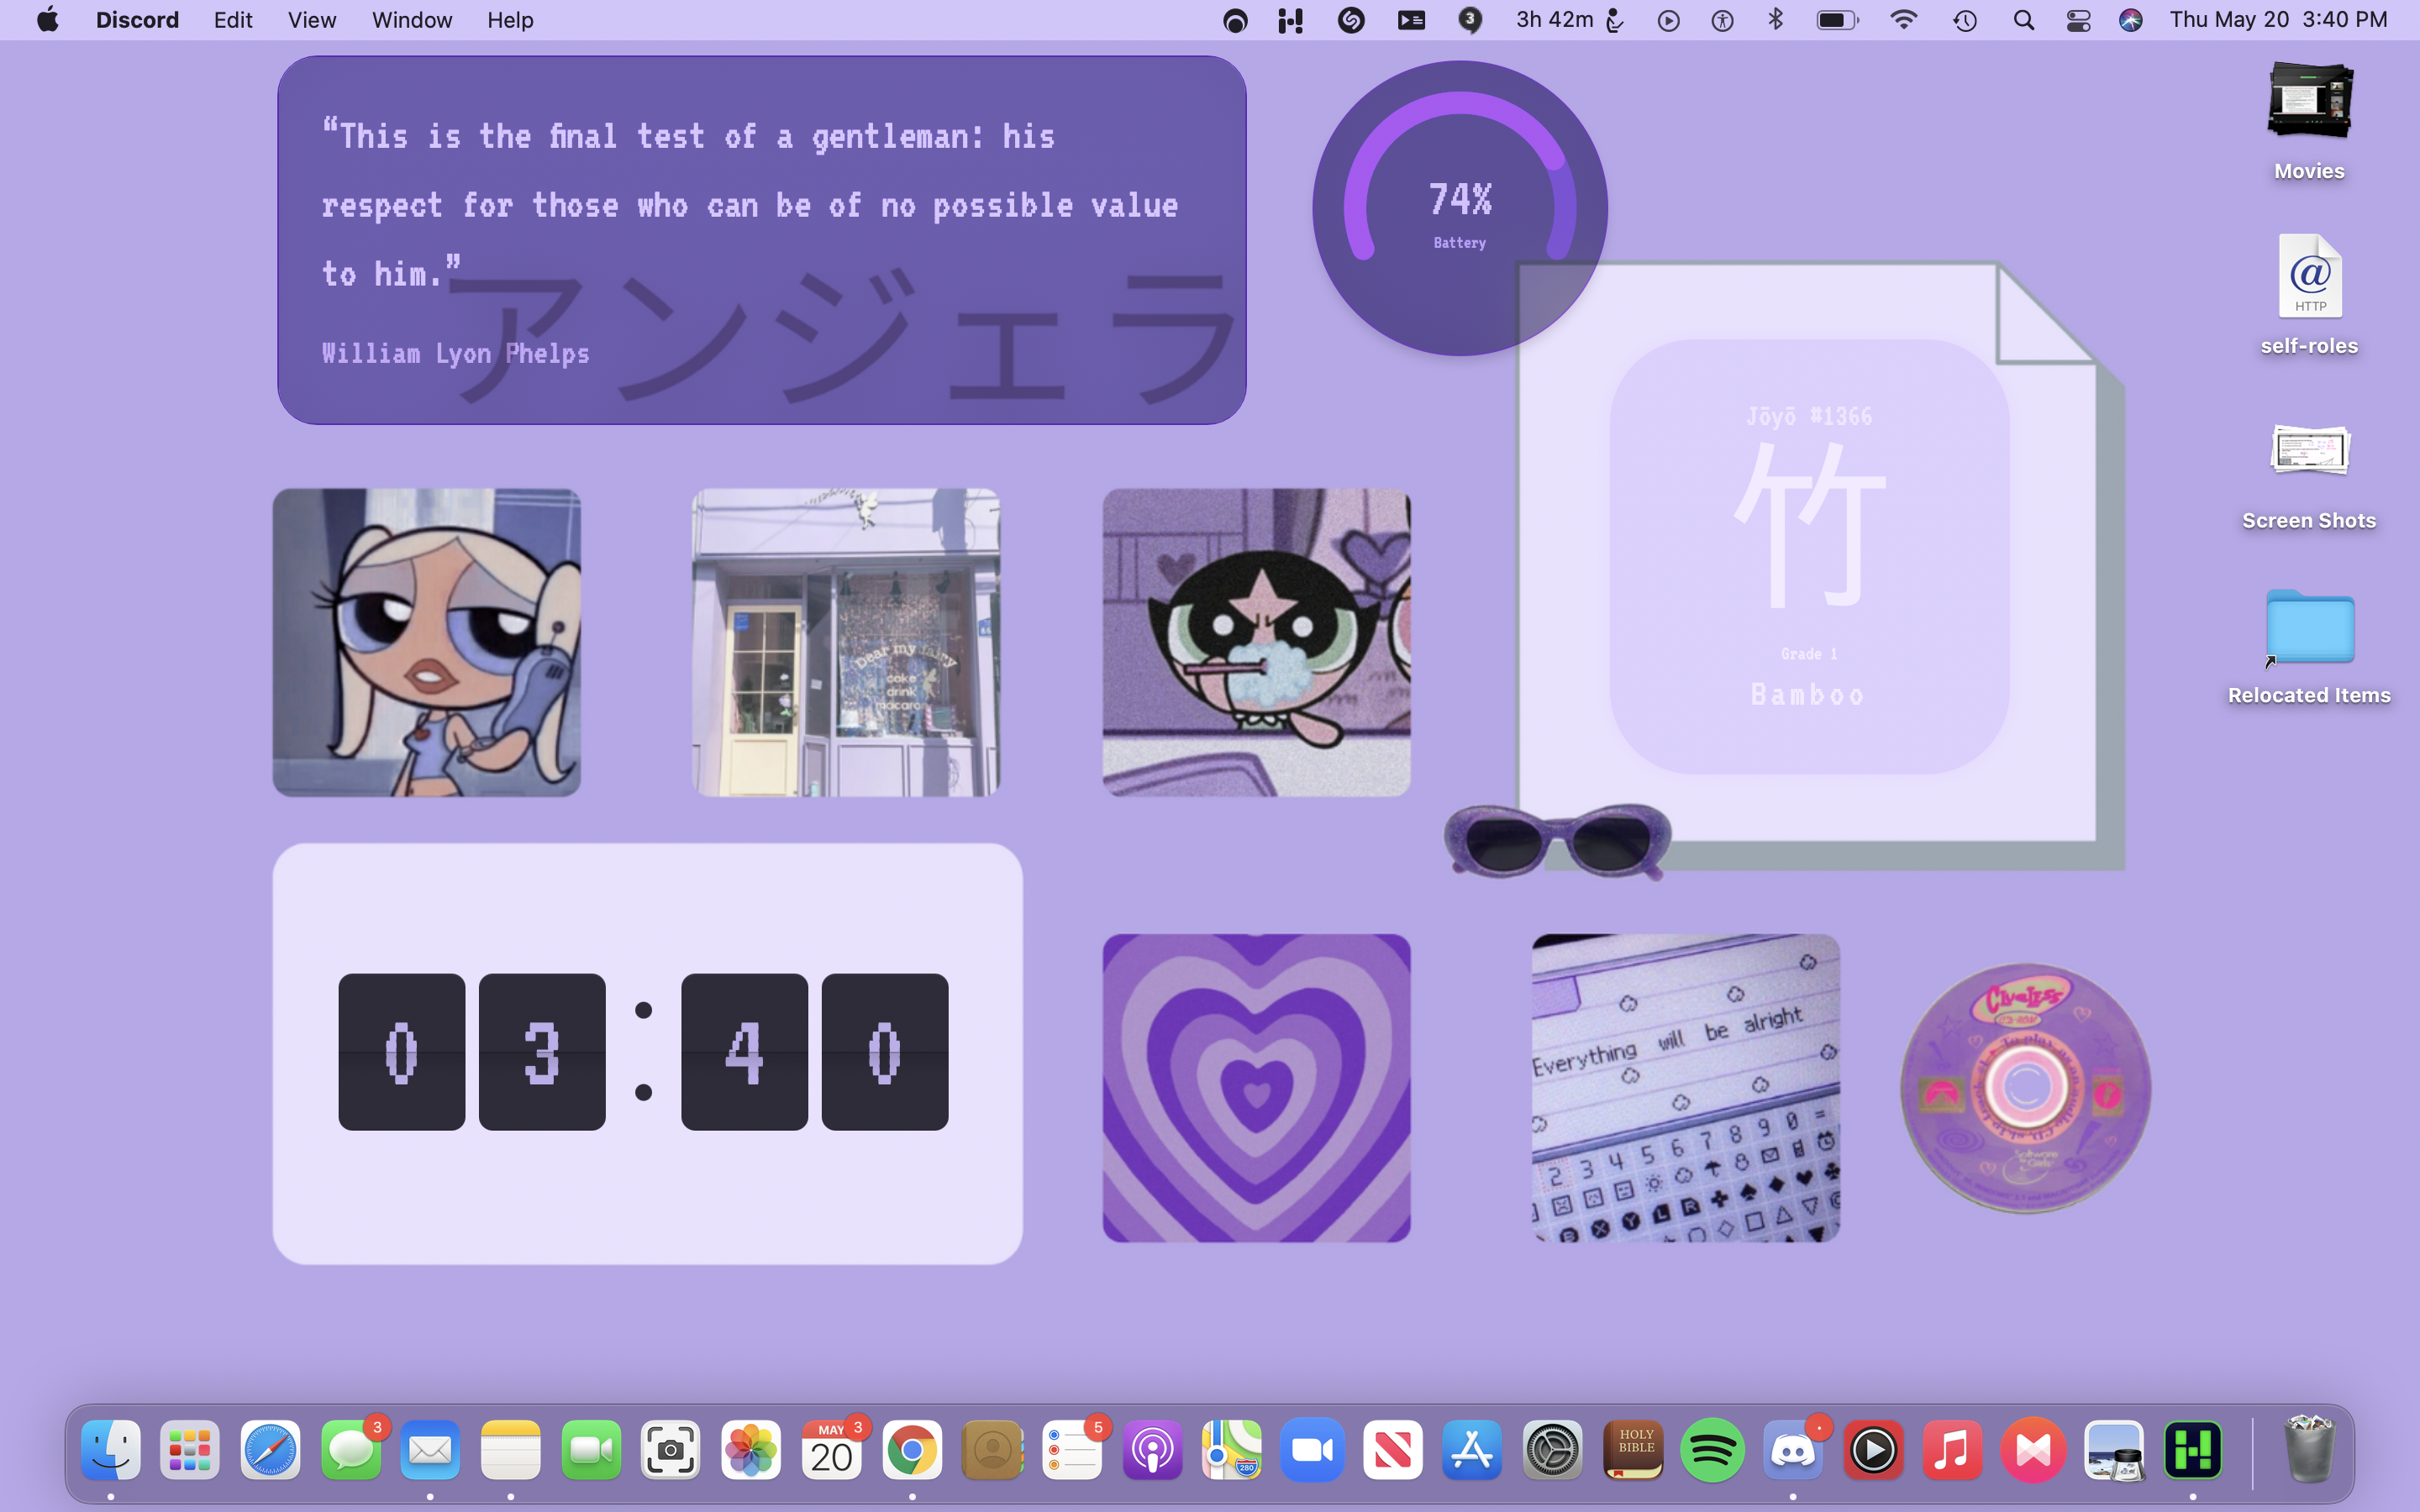This screenshot has width=2420, height=1512.
Task: Open Calendar showing May 20
Action: [832, 1450]
